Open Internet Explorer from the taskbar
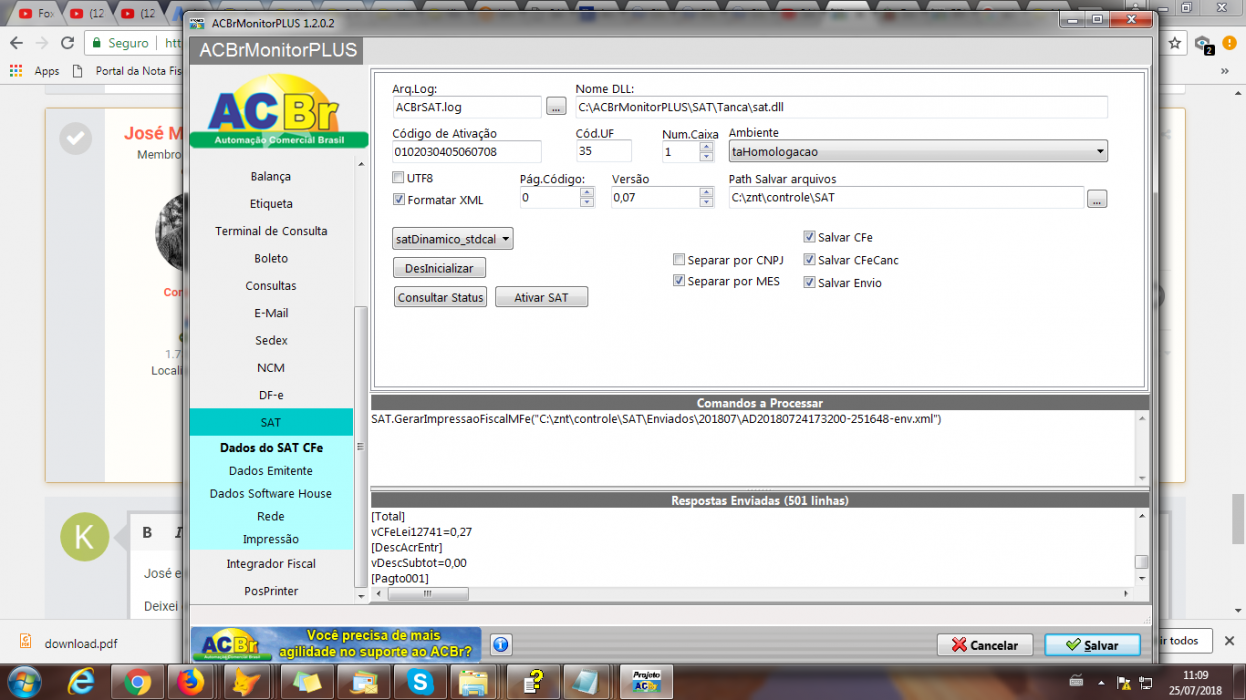The width and height of the screenshot is (1246, 700). pos(80,683)
